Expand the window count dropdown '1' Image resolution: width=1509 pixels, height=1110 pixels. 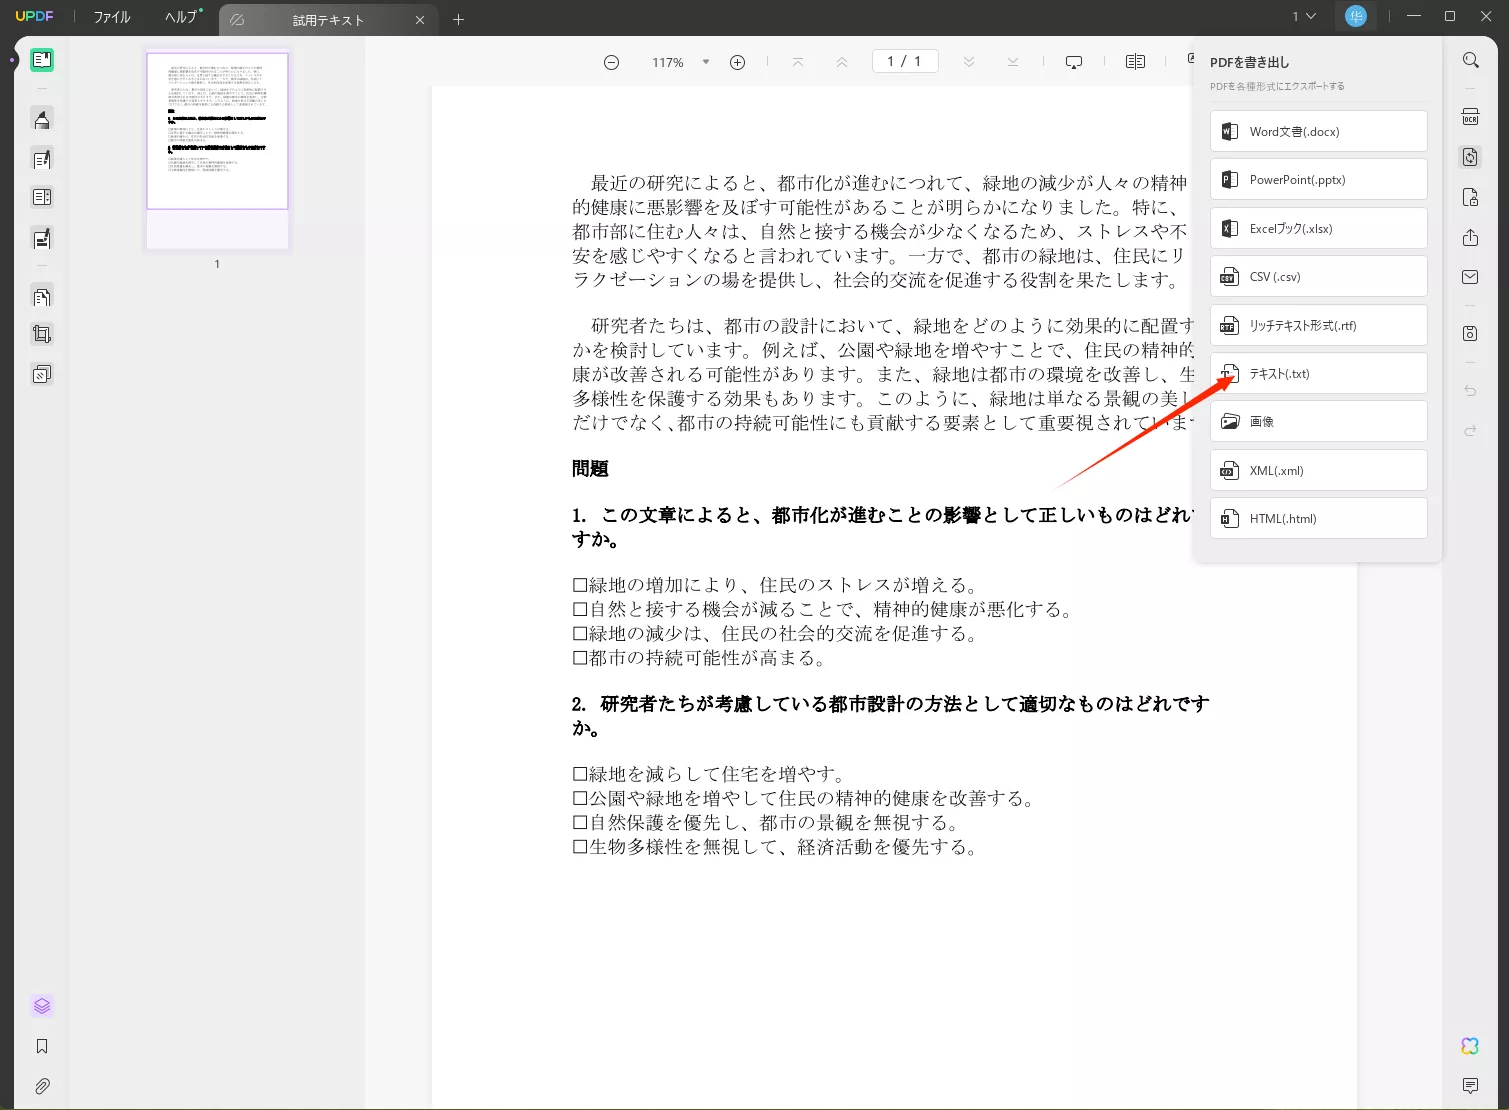tap(1303, 16)
